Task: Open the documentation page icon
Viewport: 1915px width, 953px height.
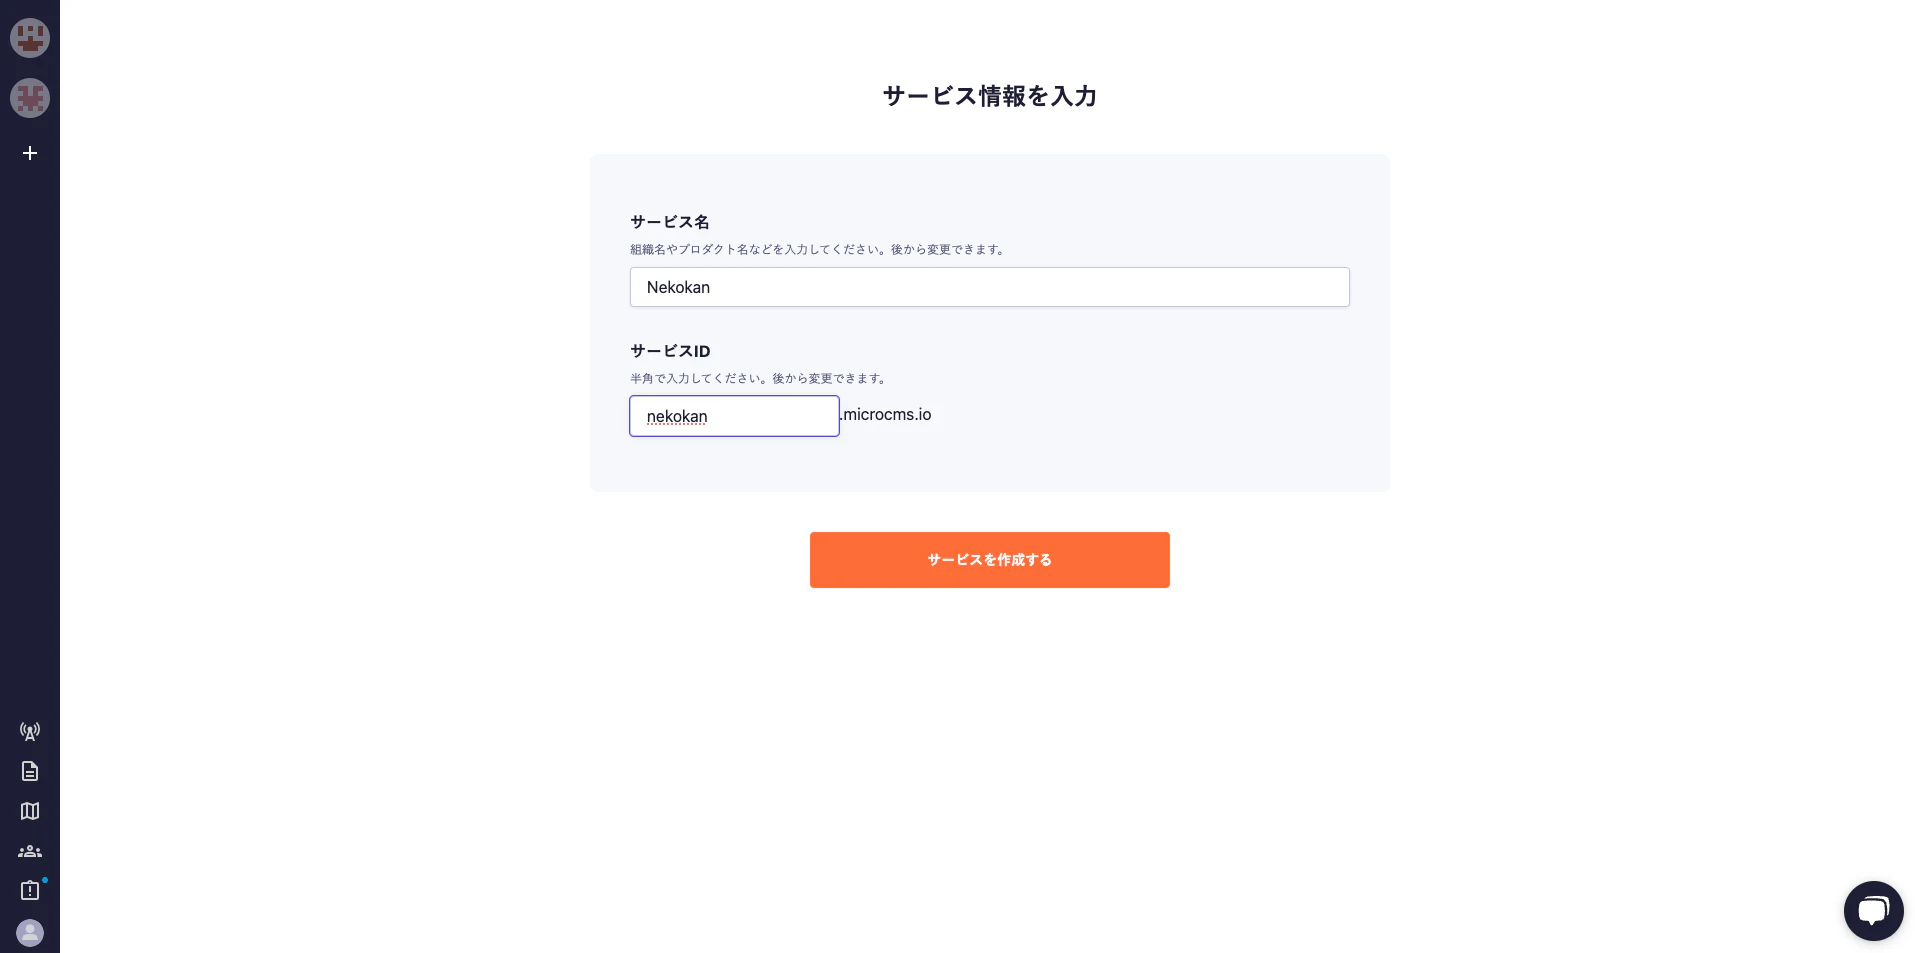Action: [x=30, y=771]
